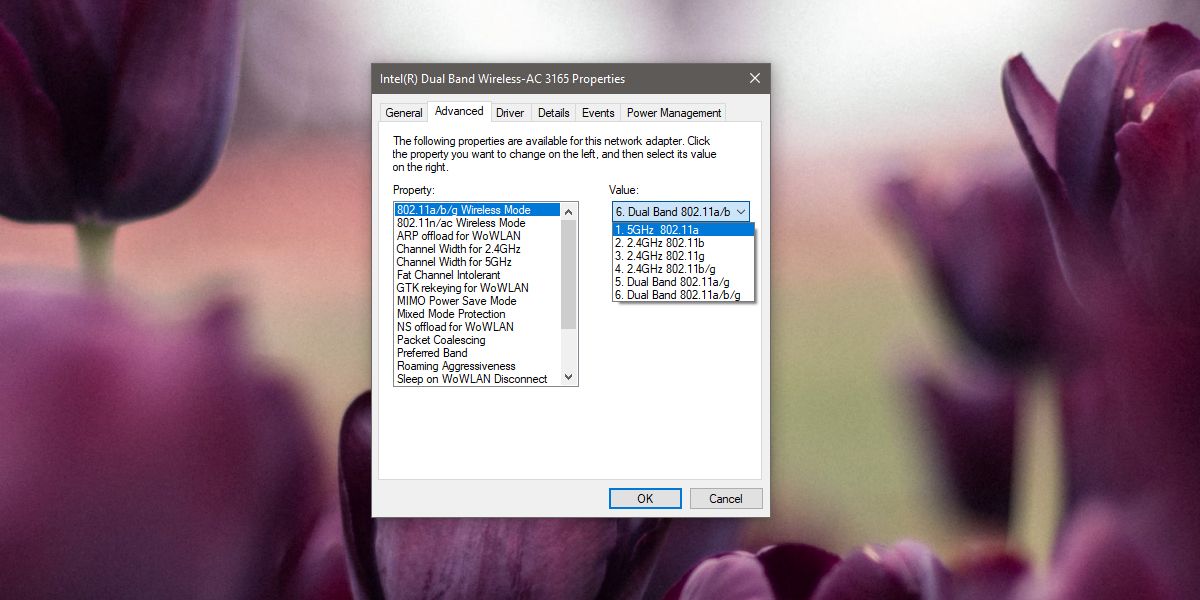Select Sleep on WoWLAN Disconnect property
Image resolution: width=1200 pixels, height=600 pixels.
478,379
